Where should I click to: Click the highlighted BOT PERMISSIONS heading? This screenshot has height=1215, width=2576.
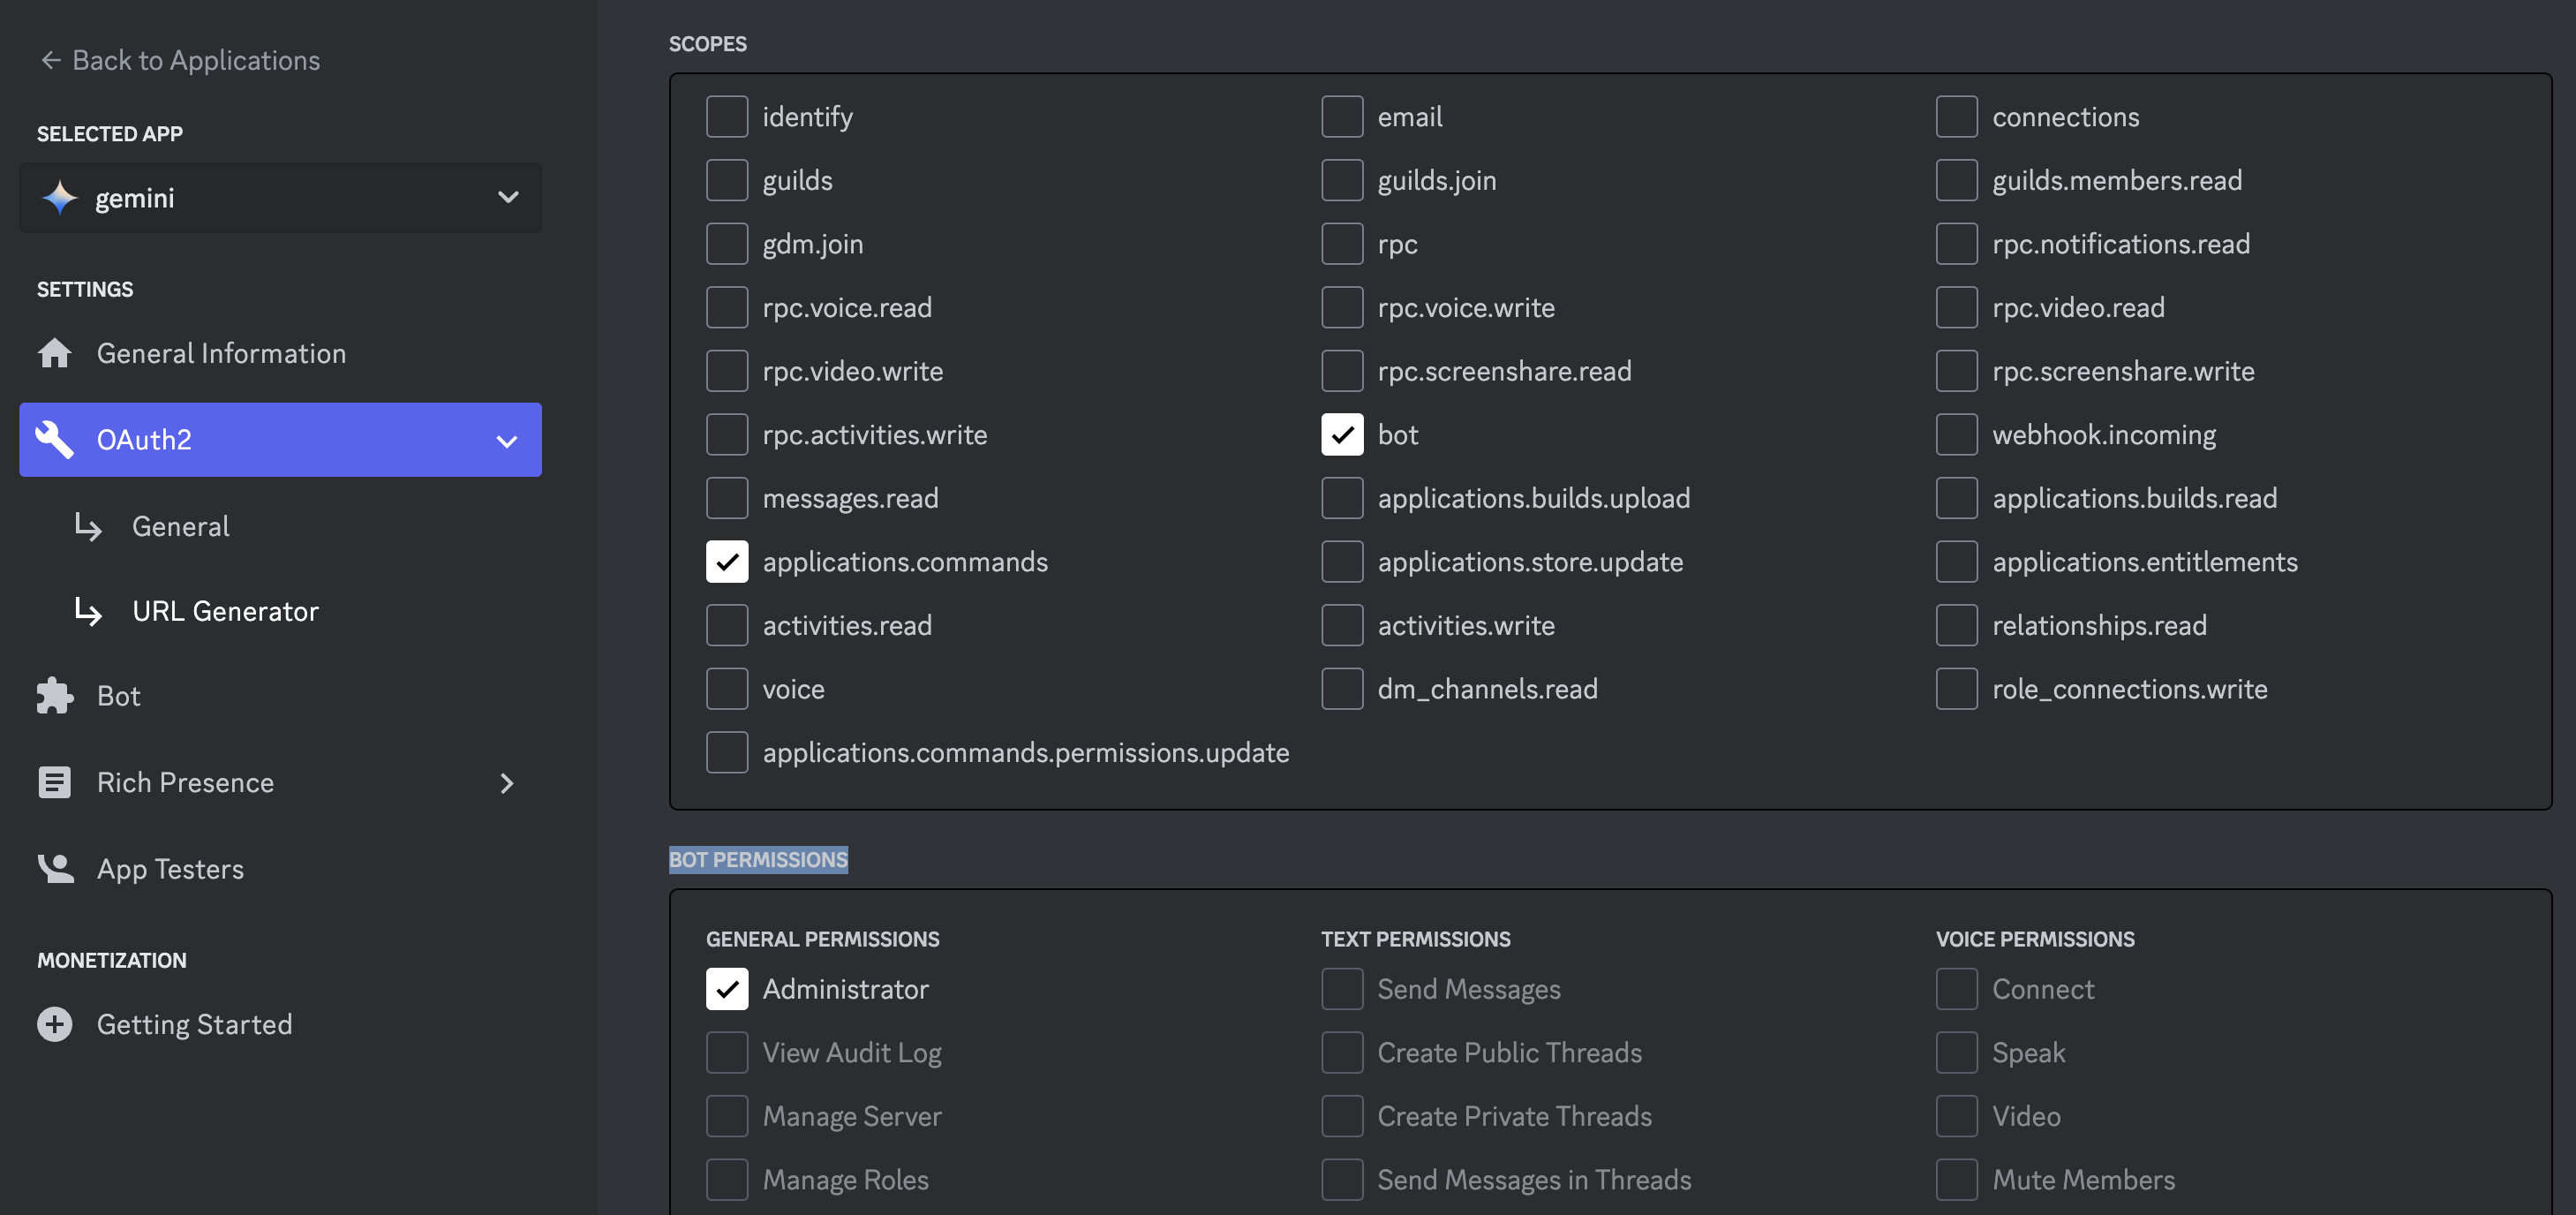pyautogui.click(x=758, y=860)
